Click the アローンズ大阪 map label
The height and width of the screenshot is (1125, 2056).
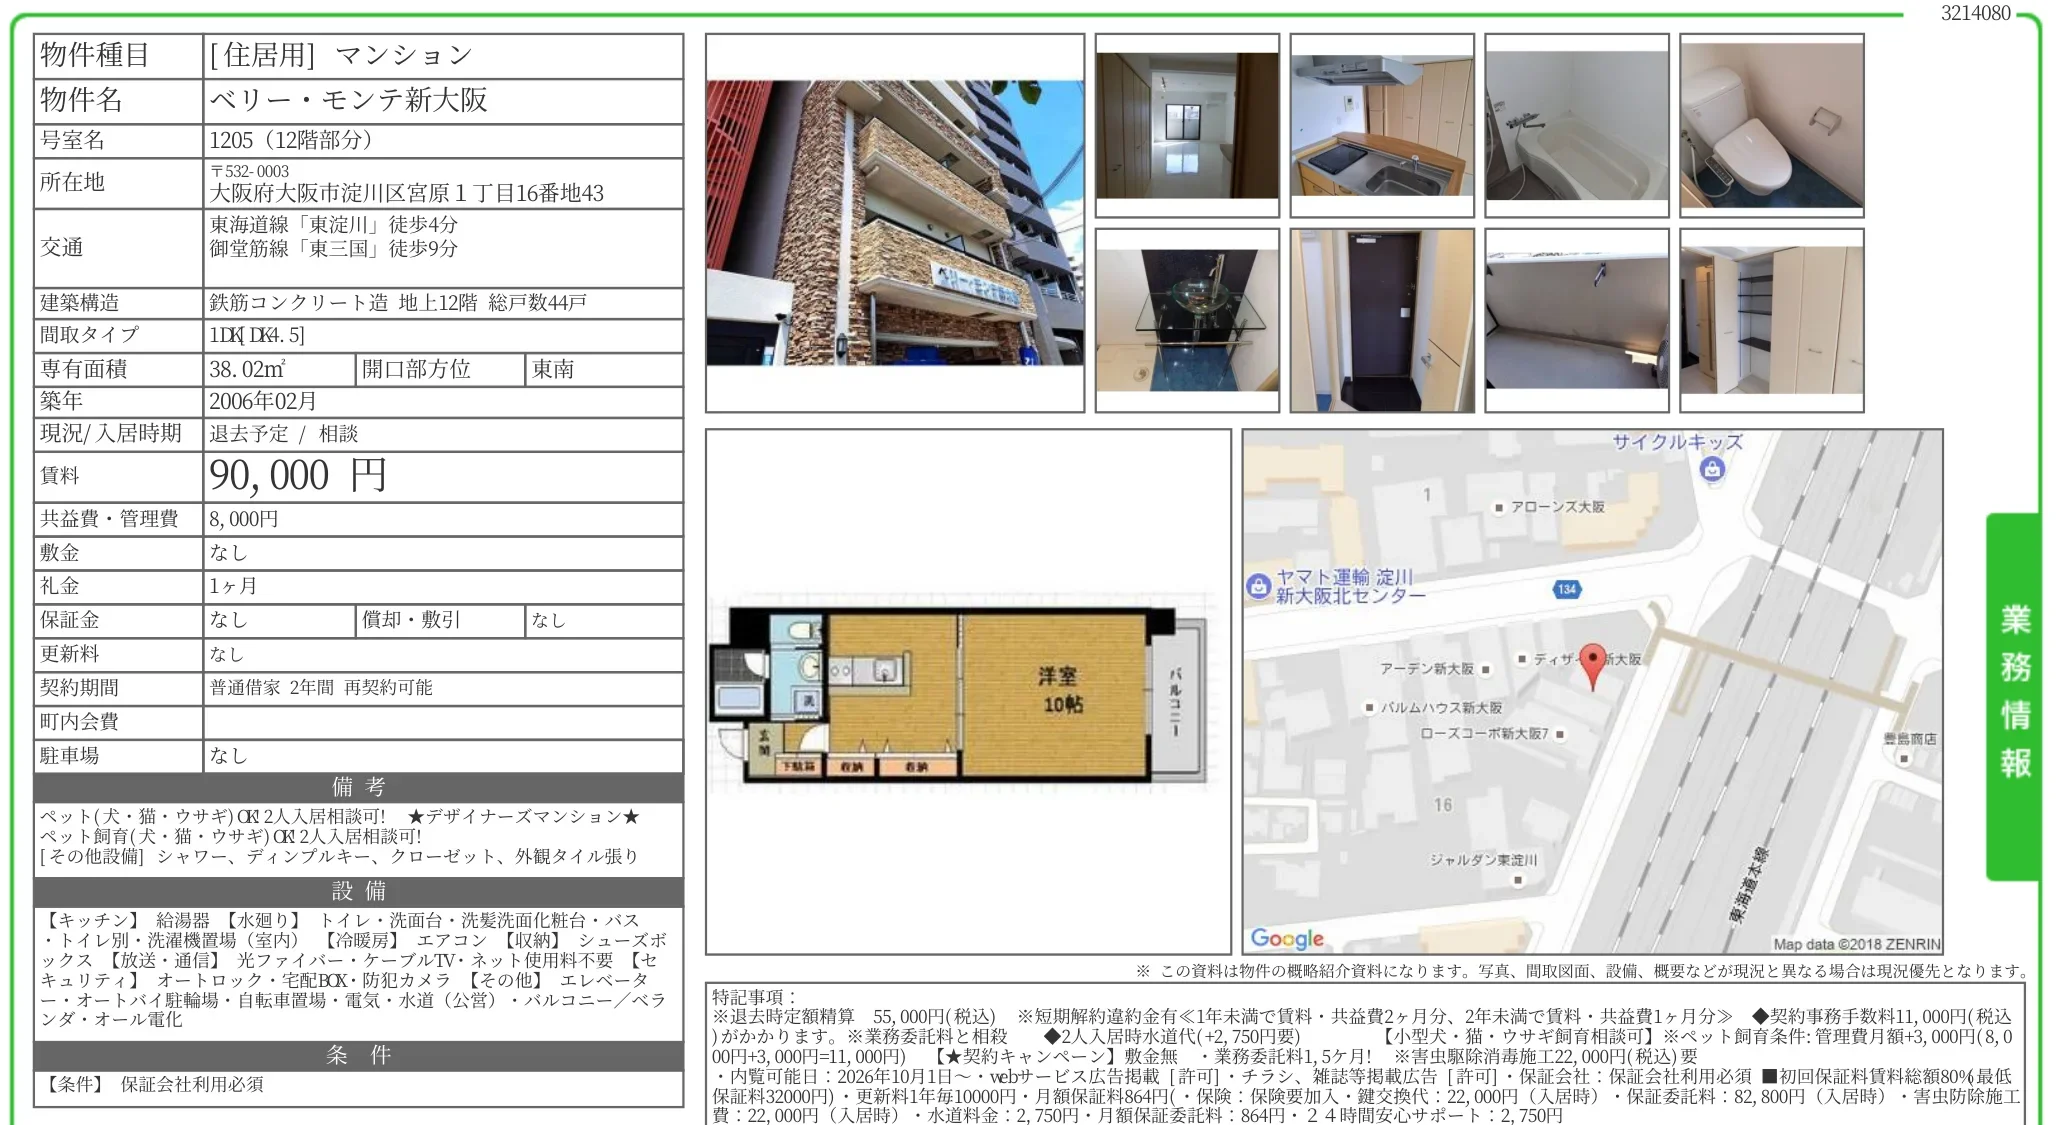[x=1557, y=507]
